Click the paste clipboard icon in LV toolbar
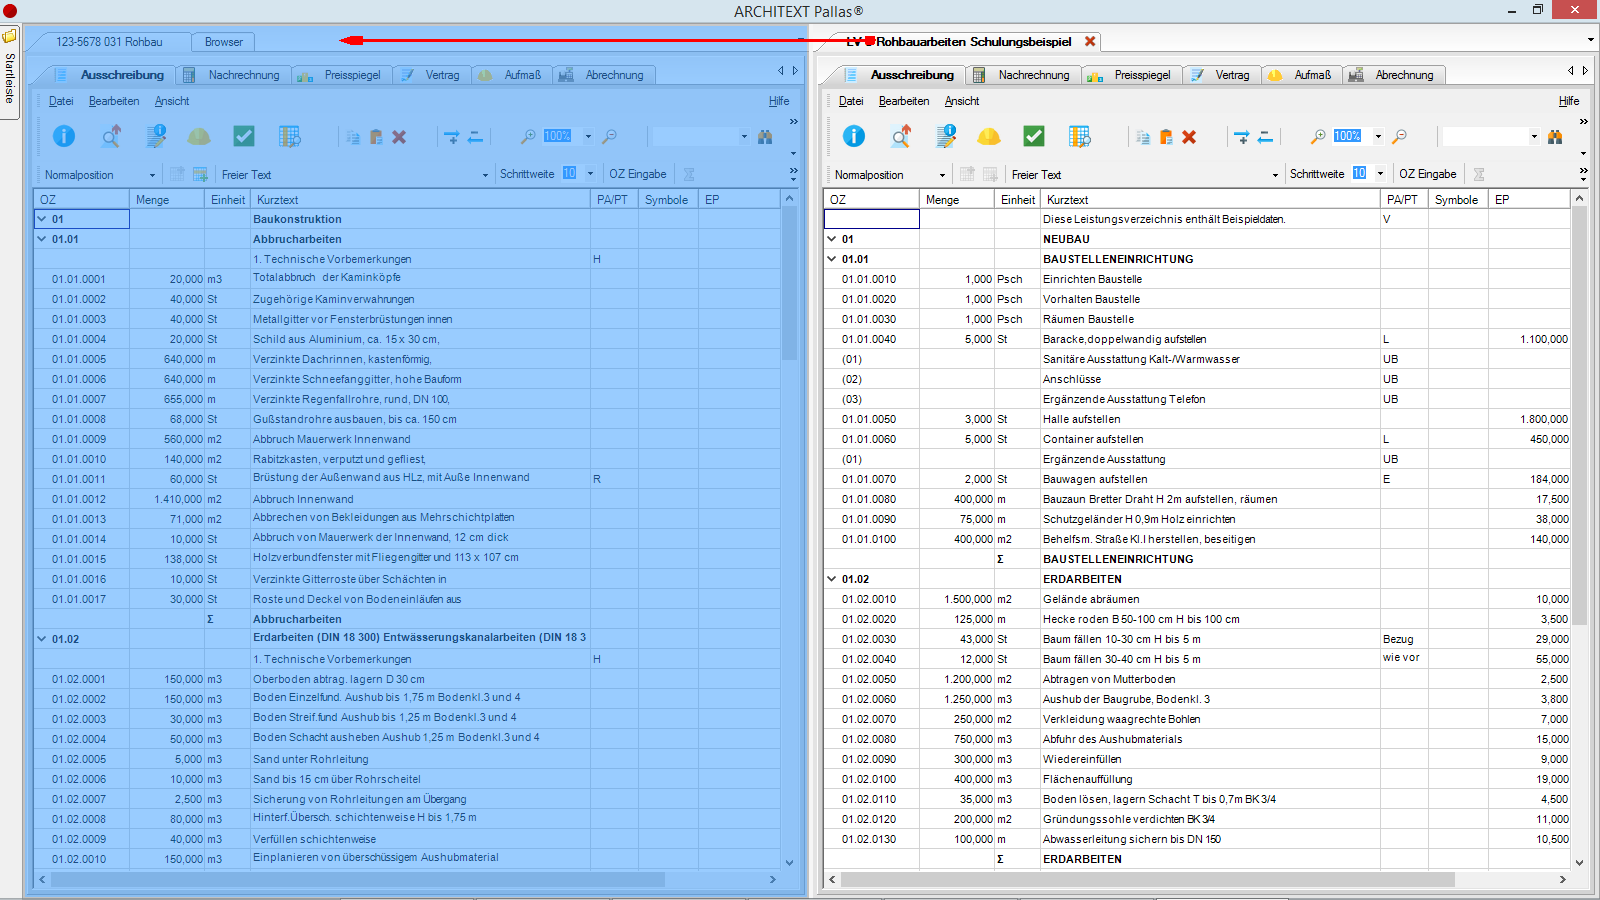This screenshot has height=900, width=1600. point(1166,137)
